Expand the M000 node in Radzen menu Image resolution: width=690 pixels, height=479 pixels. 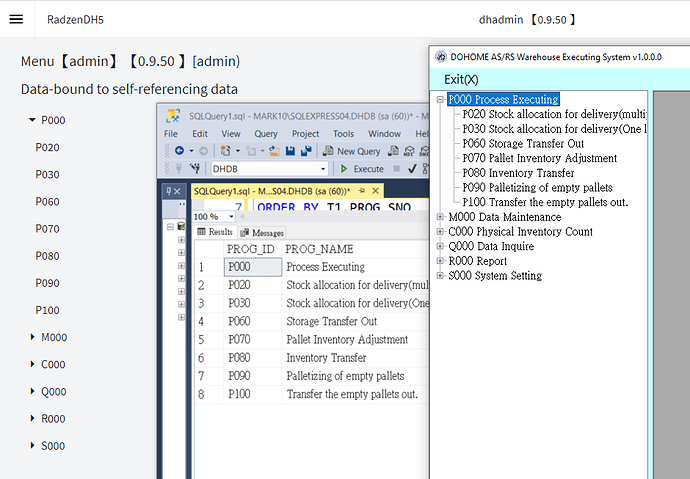32,337
